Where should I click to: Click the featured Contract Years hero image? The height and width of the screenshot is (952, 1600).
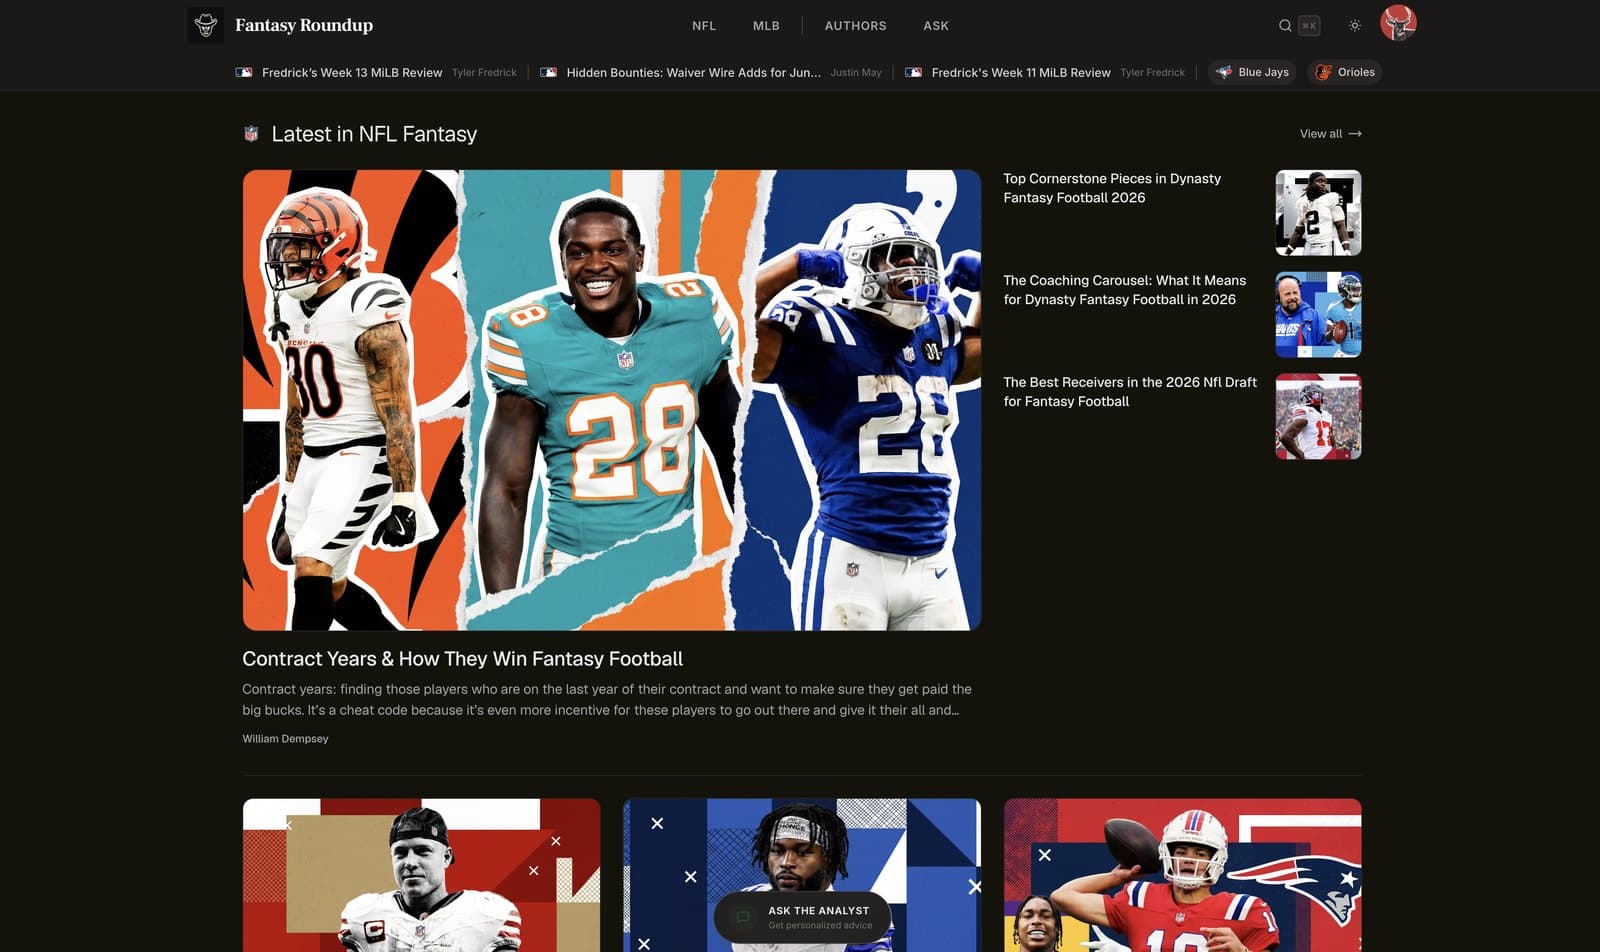click(612, 400)
